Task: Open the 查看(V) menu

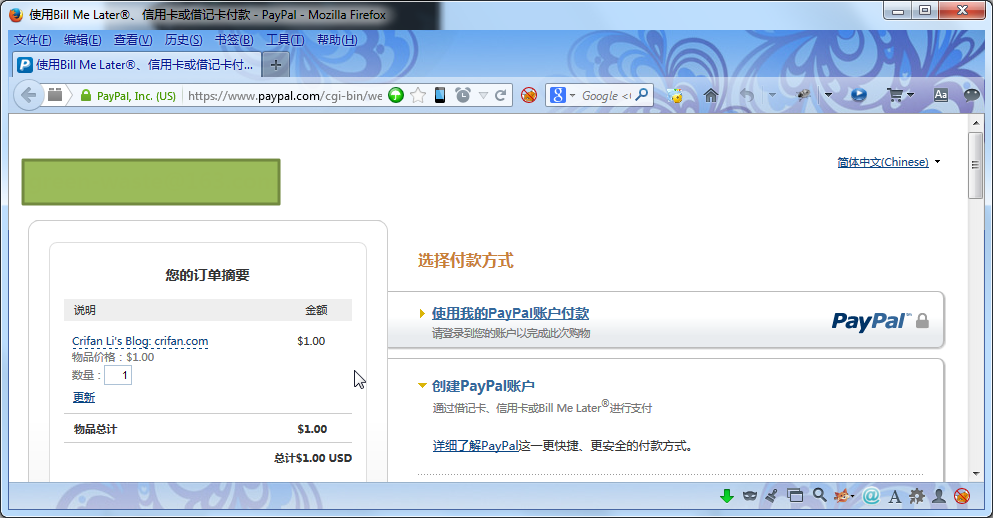Action: [x=133, y=40]
